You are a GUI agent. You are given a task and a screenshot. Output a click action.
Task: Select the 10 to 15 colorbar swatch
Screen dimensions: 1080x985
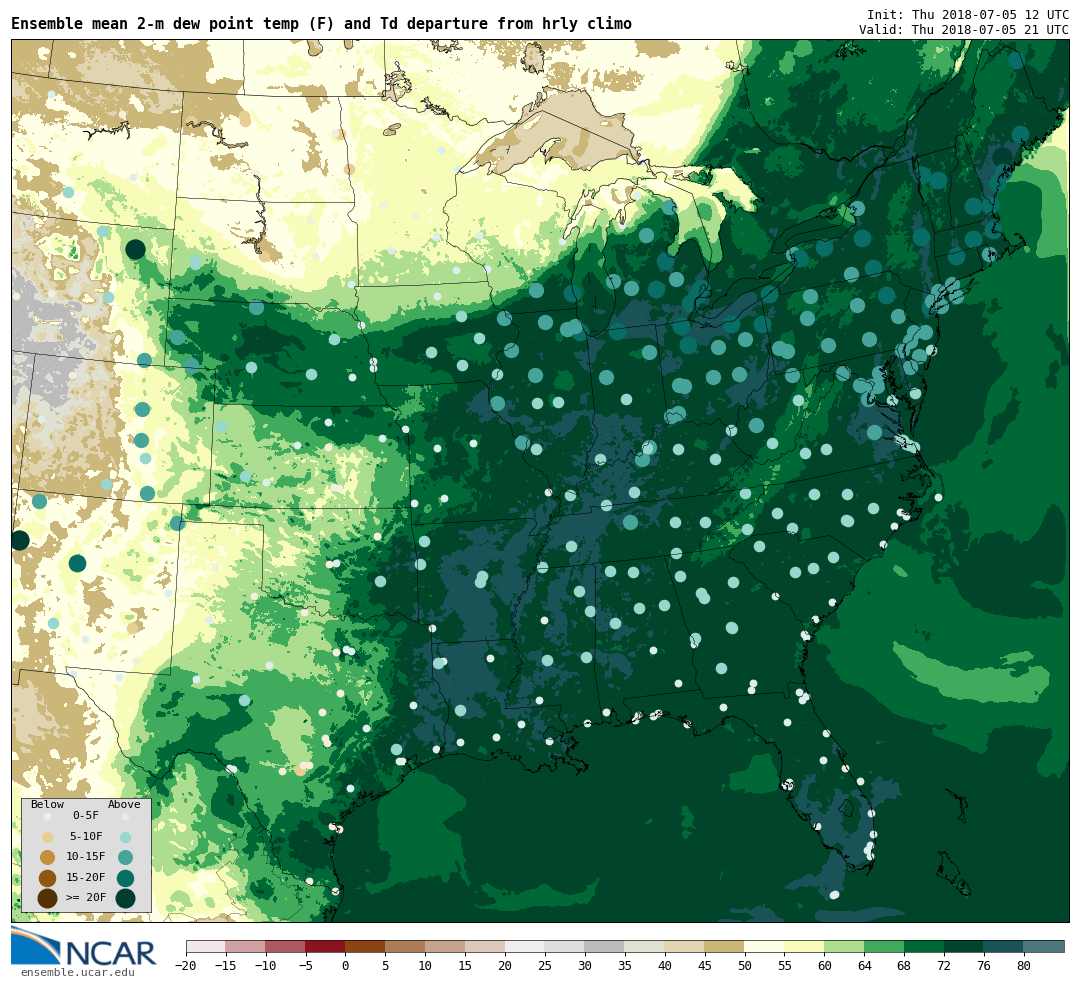coord(446,946)
